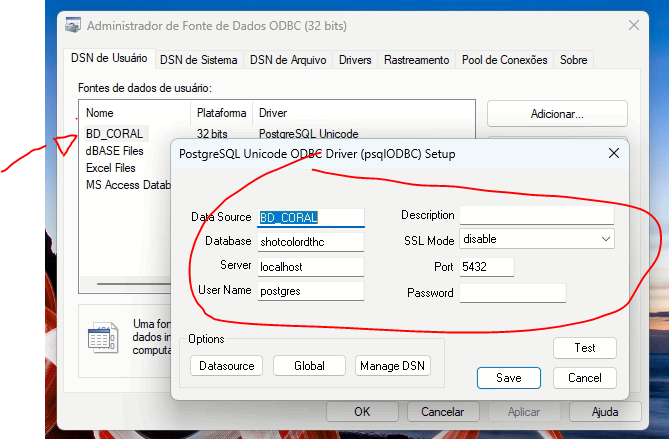The image size is (669, 439).
Task: Open the SSL Mode dropdown
Action: (x=537, y=239)
